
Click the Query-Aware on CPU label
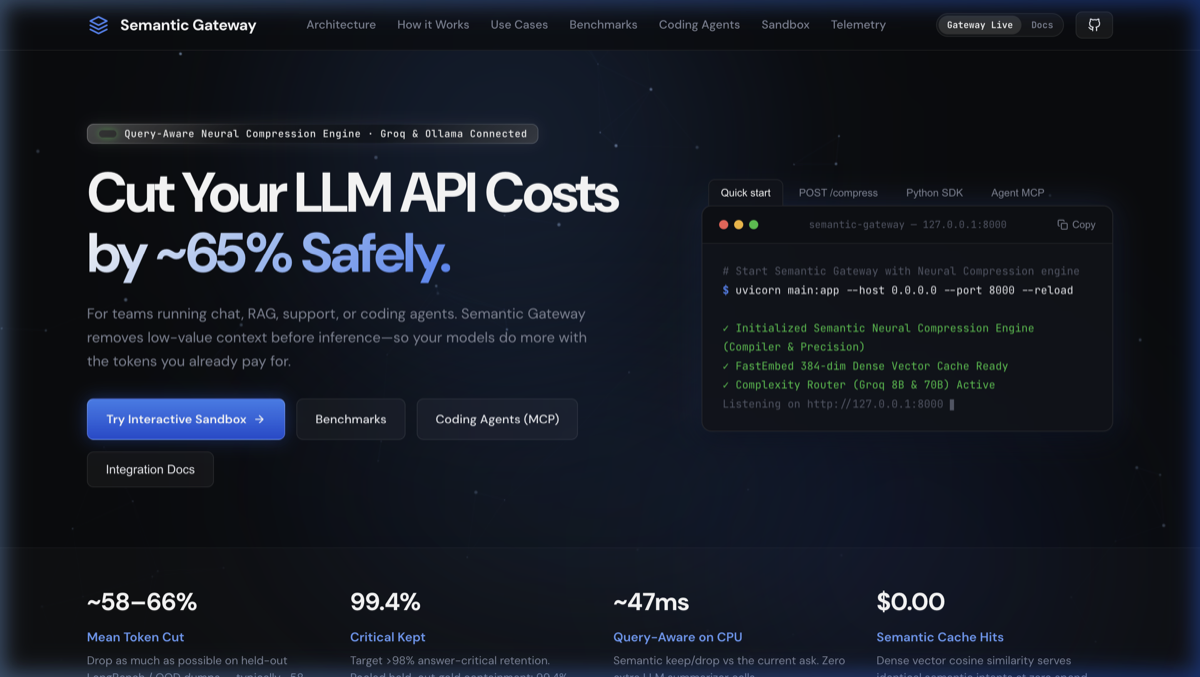tap(678, 637)
